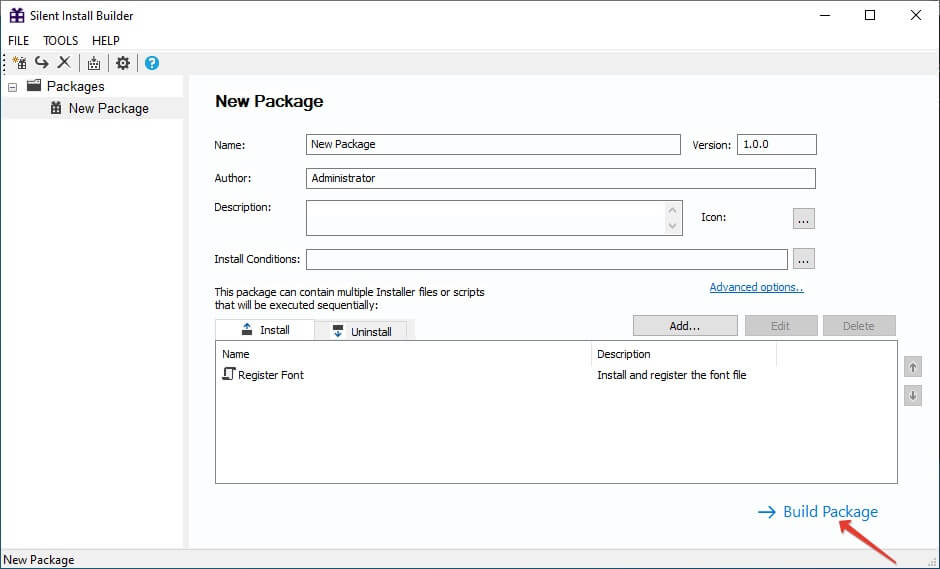The height and width of the screenshot is (569, 940).
Task: Move the item down with the arrow button
Action: click(x=912, y=396)
